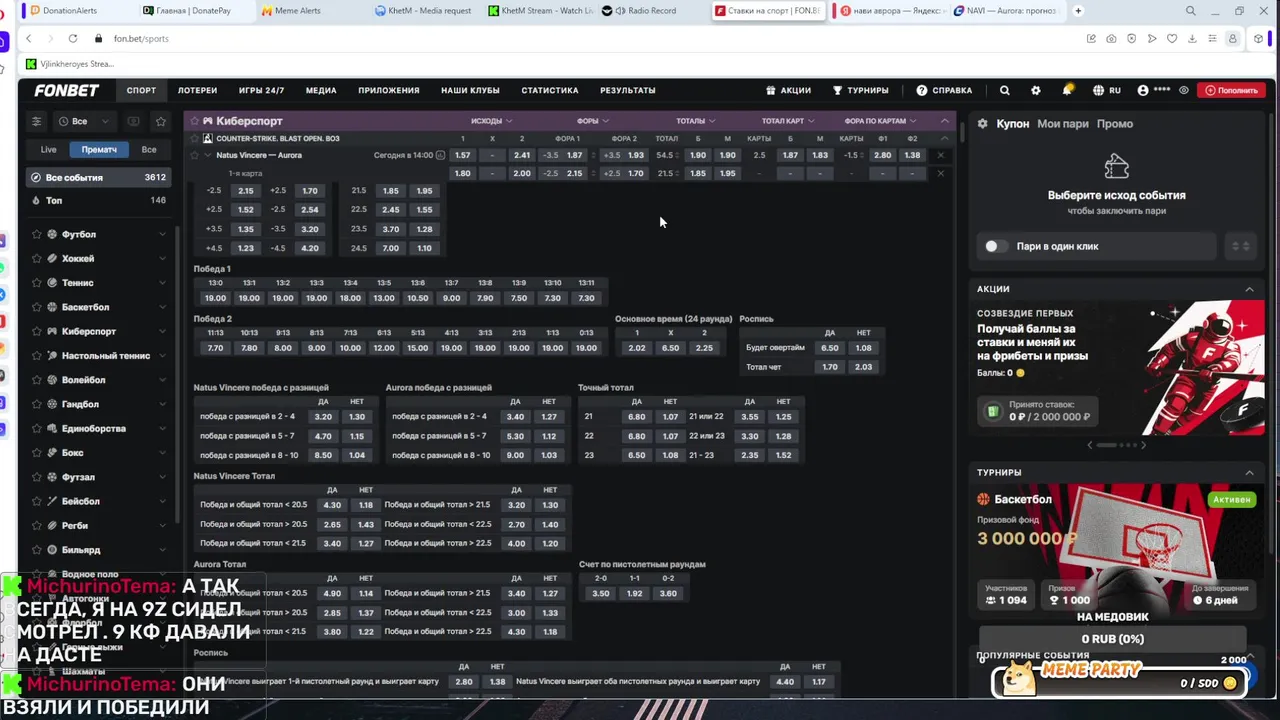Expand Футбол in the sports list
Image resolution: width=1280 pixels, height=720 pixels.
[163, 234]
